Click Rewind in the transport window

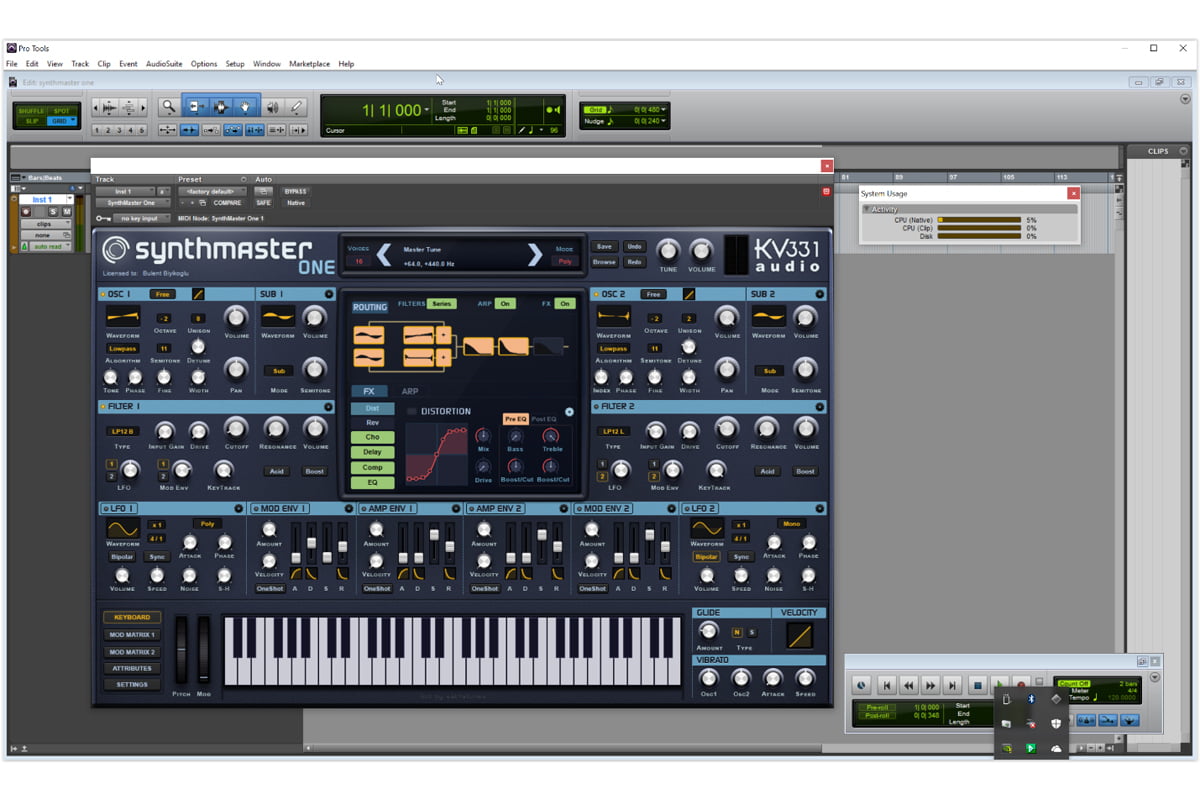(x=908, y=685)
